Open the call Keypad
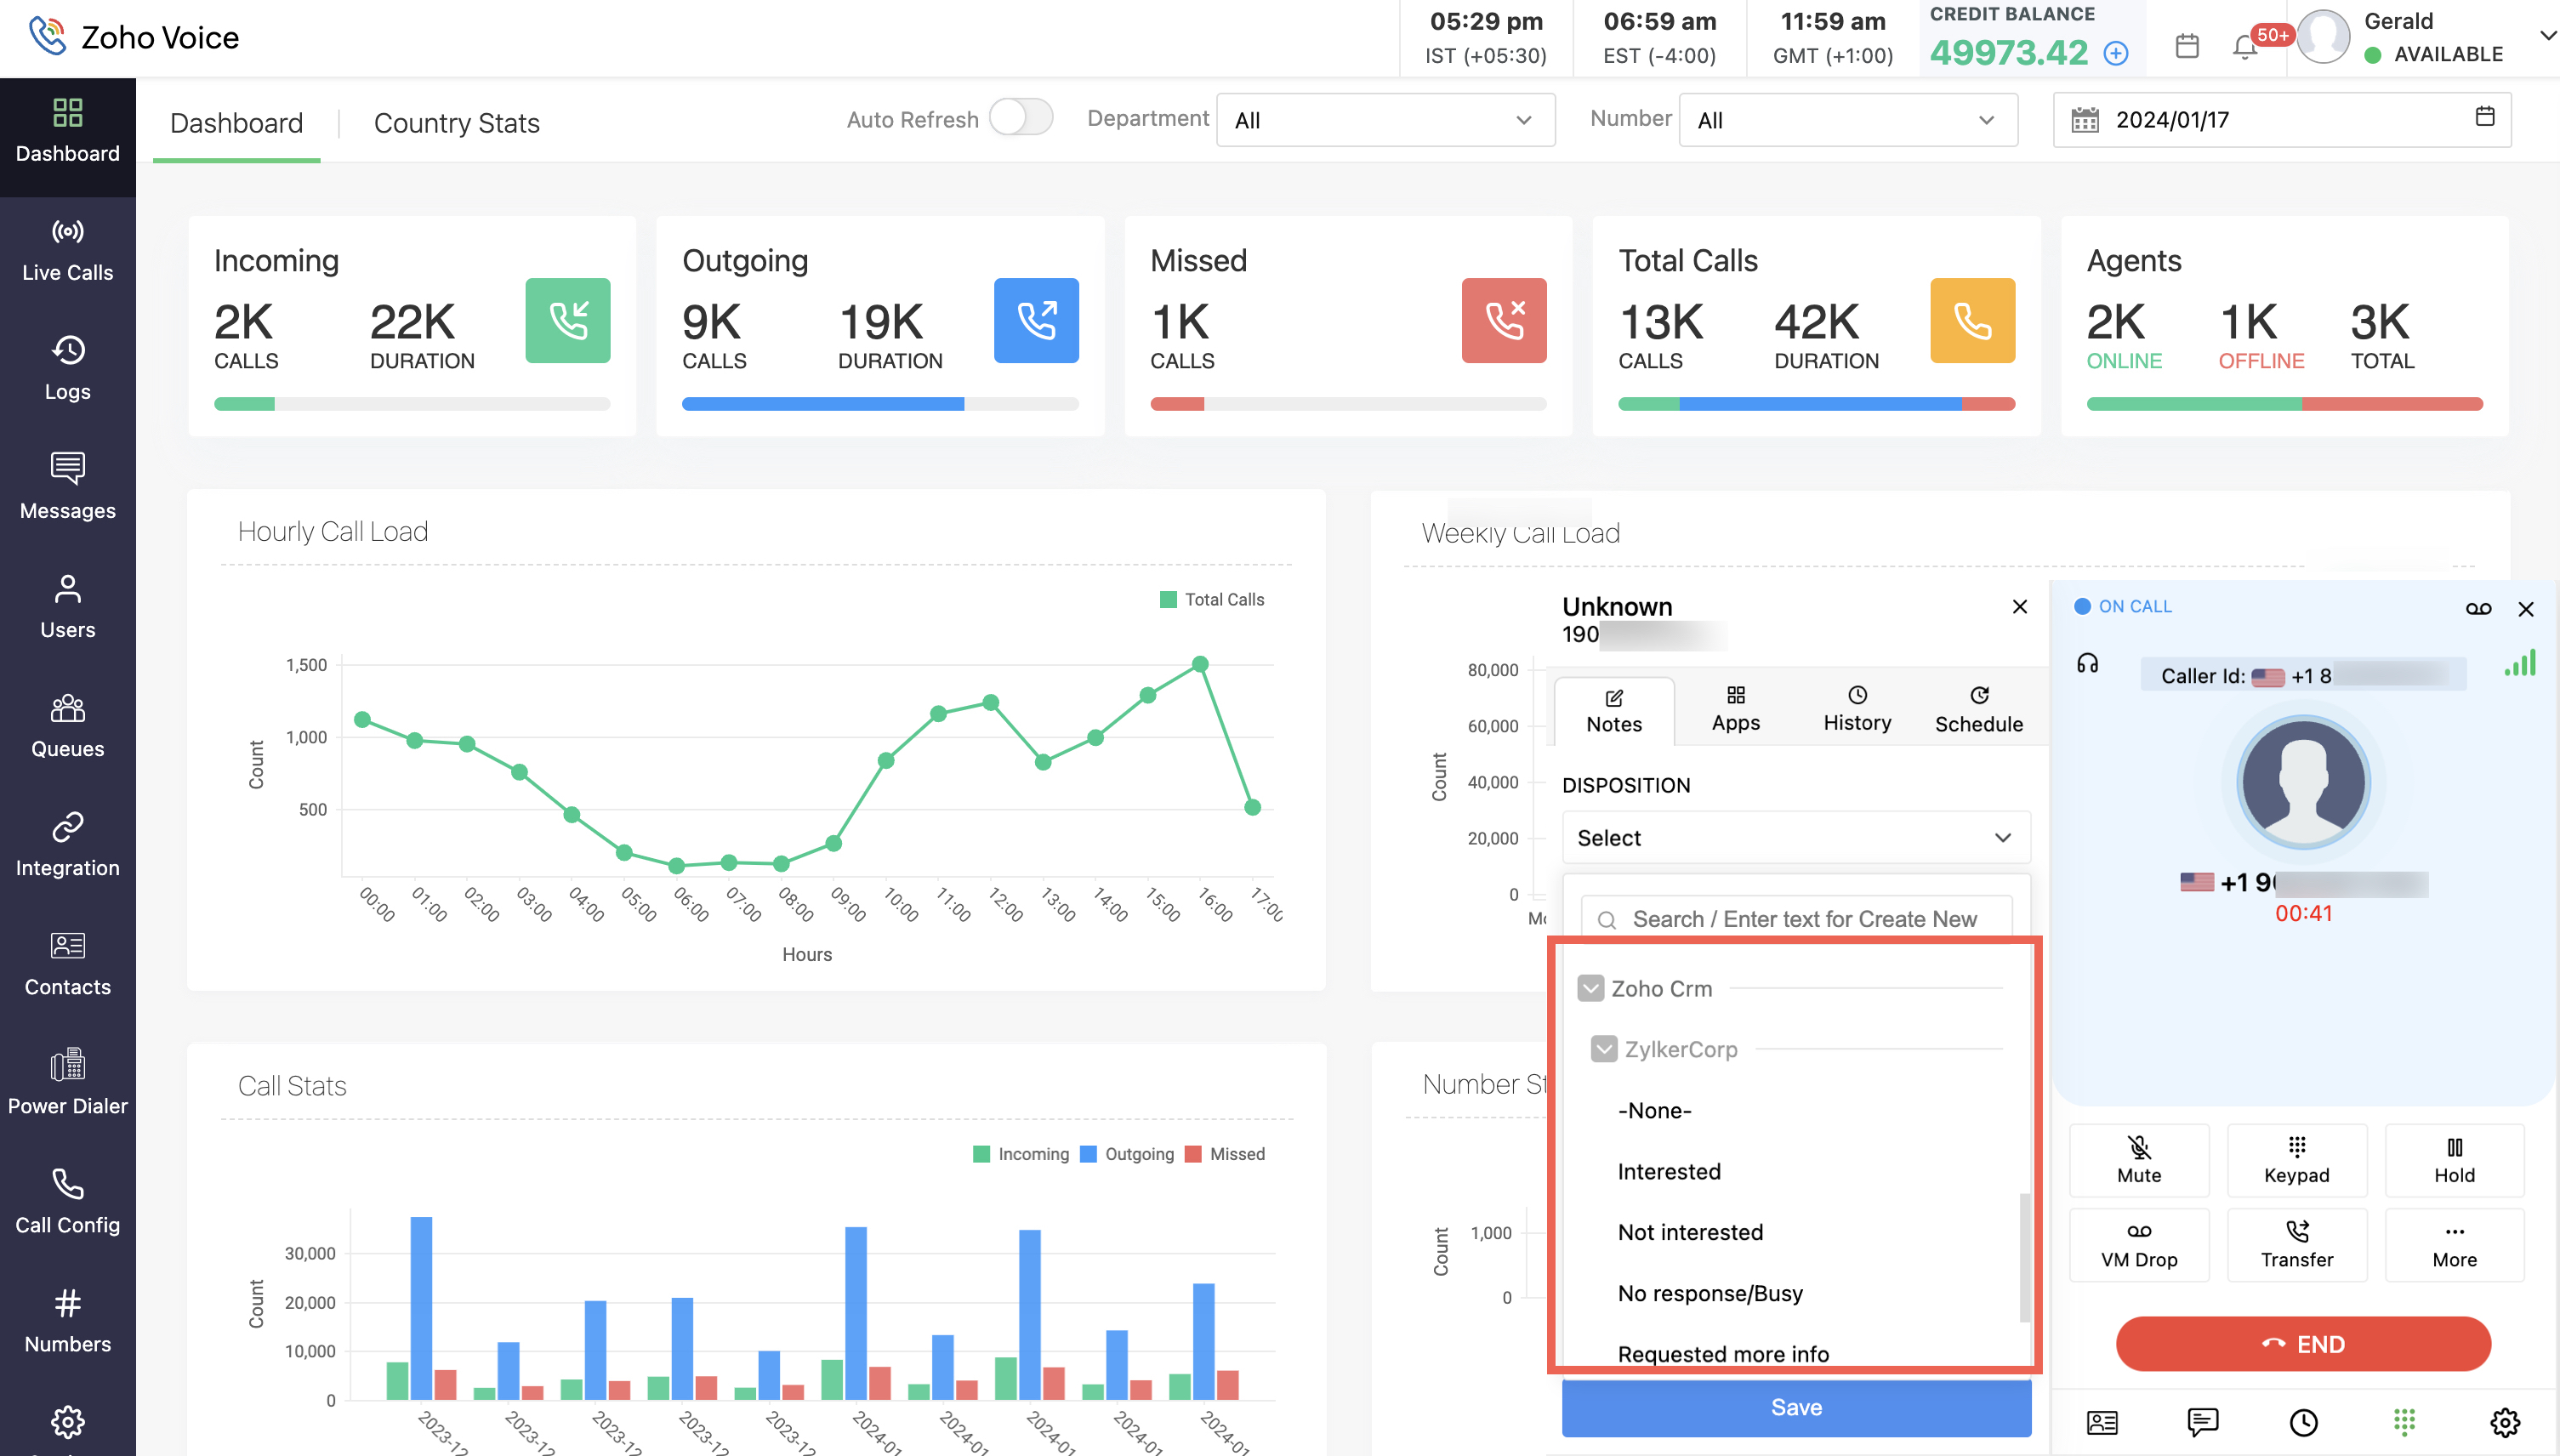Screen dimensions: 2560x1456 point(2296,1159)
